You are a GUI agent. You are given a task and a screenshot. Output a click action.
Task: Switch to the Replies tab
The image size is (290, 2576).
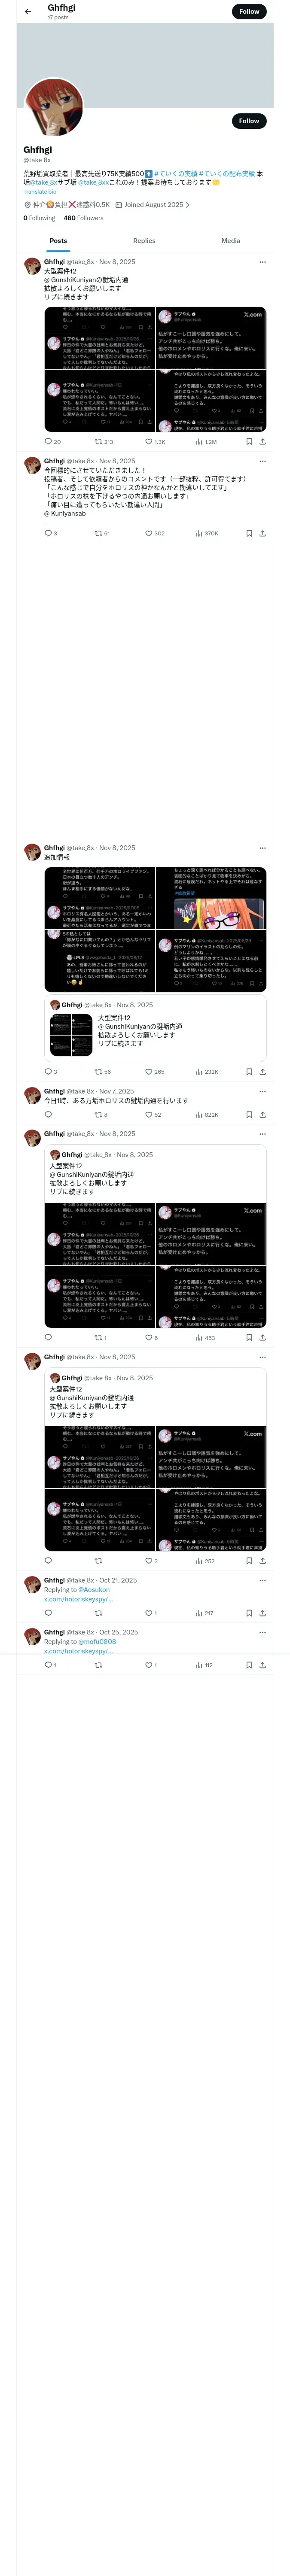coord(144,241)
